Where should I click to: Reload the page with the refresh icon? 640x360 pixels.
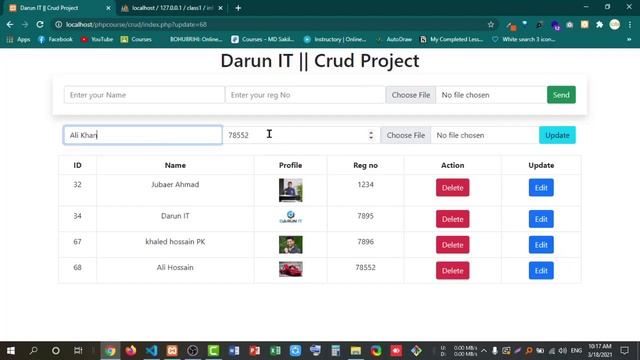tap(40, 24)
